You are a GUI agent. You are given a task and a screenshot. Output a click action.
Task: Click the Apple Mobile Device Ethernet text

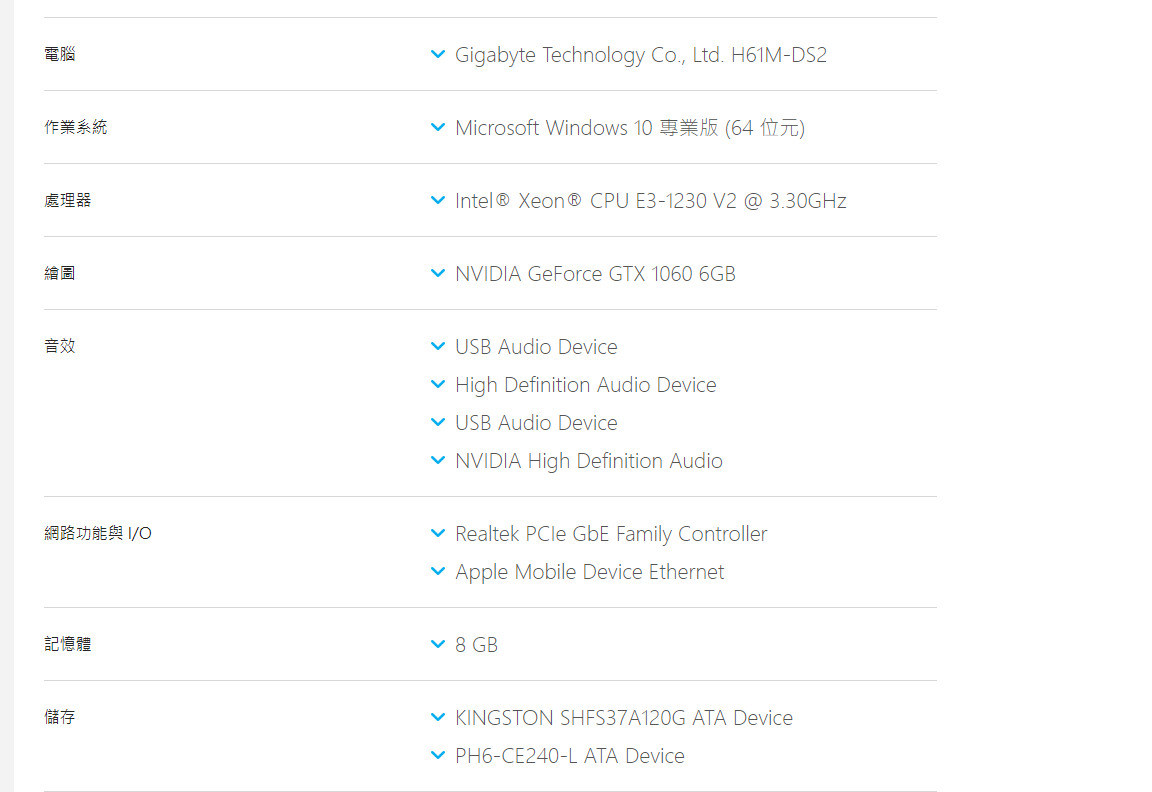point(589,572)
